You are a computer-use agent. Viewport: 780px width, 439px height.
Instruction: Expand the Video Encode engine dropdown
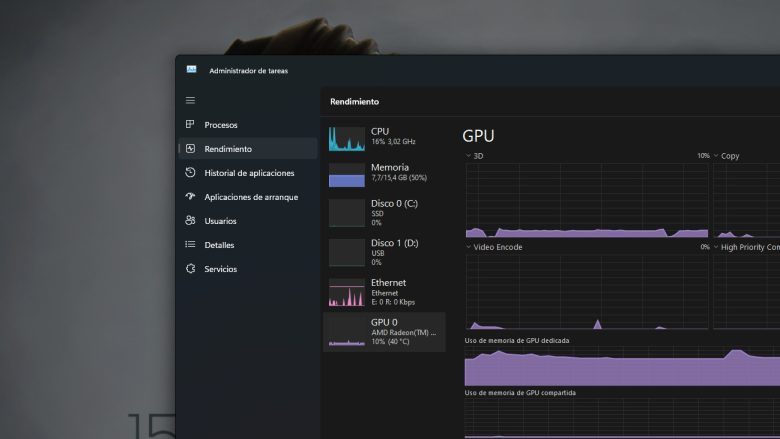coord(469,247)
